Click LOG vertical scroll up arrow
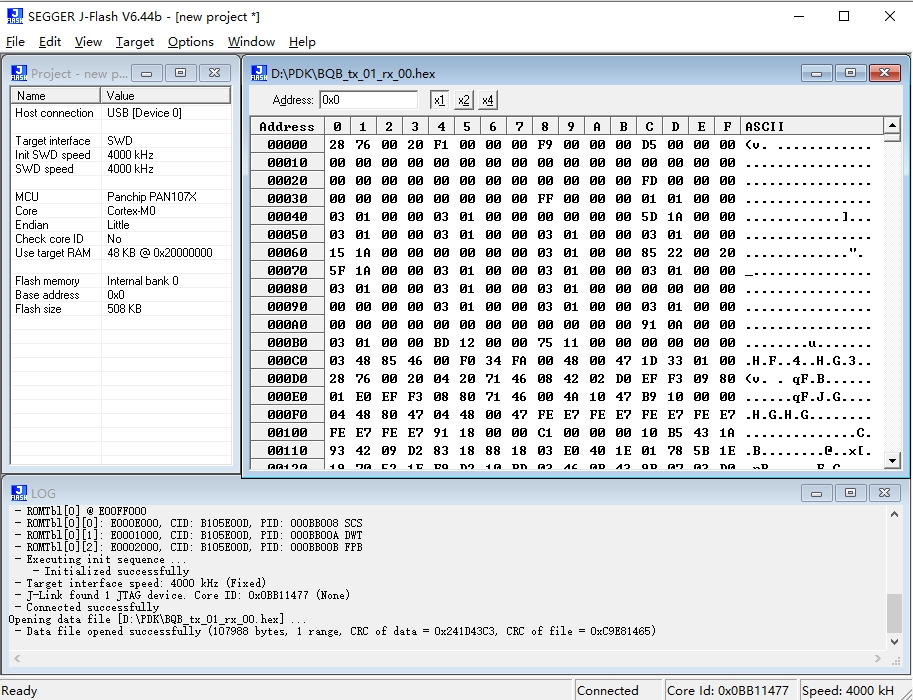 (x=894, y=514)
